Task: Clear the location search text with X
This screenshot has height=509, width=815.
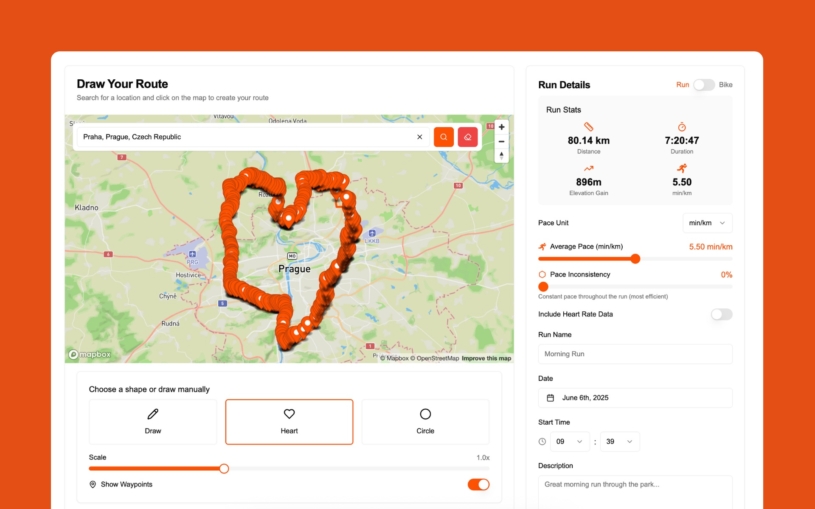Action: point(419,137)
